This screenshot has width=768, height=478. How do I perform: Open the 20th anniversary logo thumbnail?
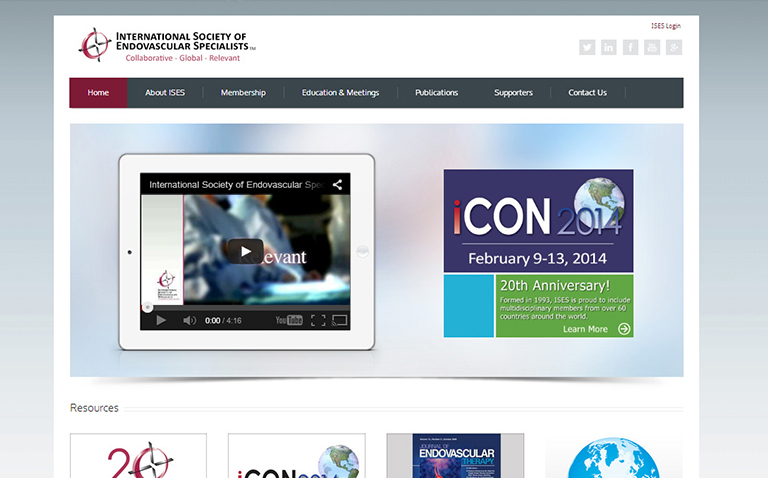pyautogui.click(x=138, y=455)
